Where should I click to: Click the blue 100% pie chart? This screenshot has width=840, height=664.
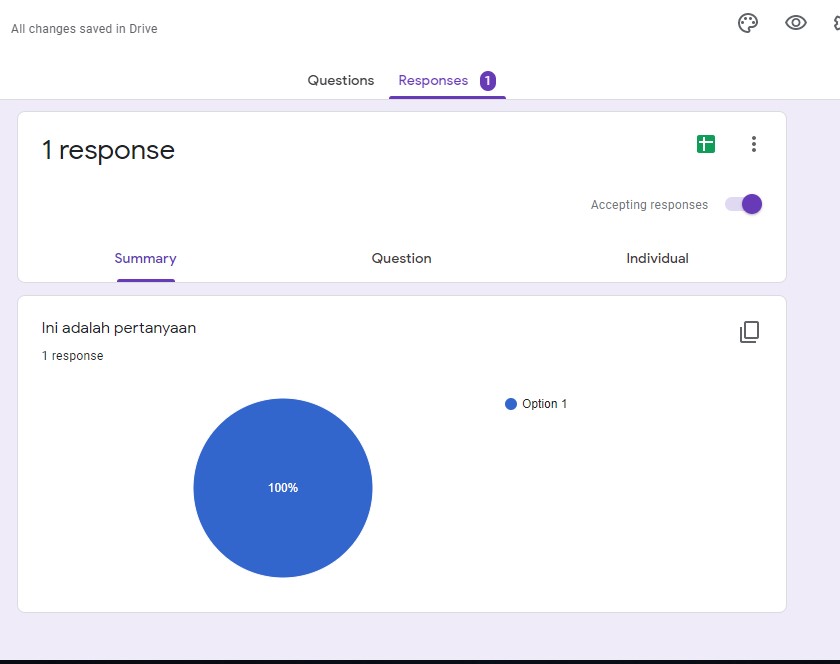pyautogui.click(x=283, y=488)
